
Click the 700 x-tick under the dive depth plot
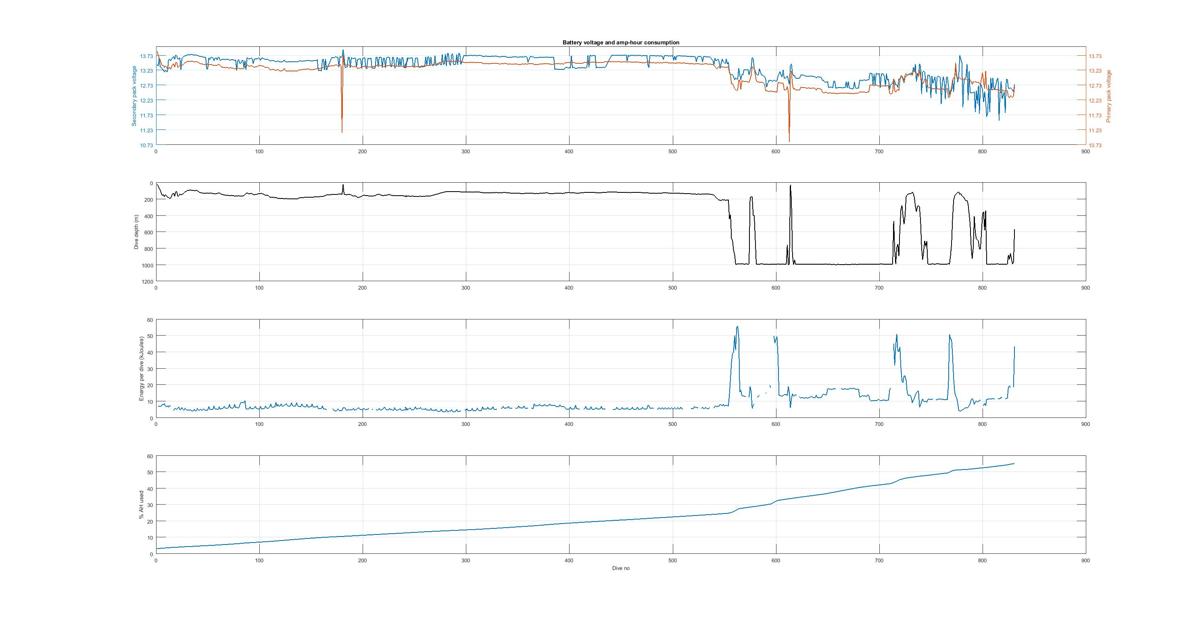click(879, 287)
